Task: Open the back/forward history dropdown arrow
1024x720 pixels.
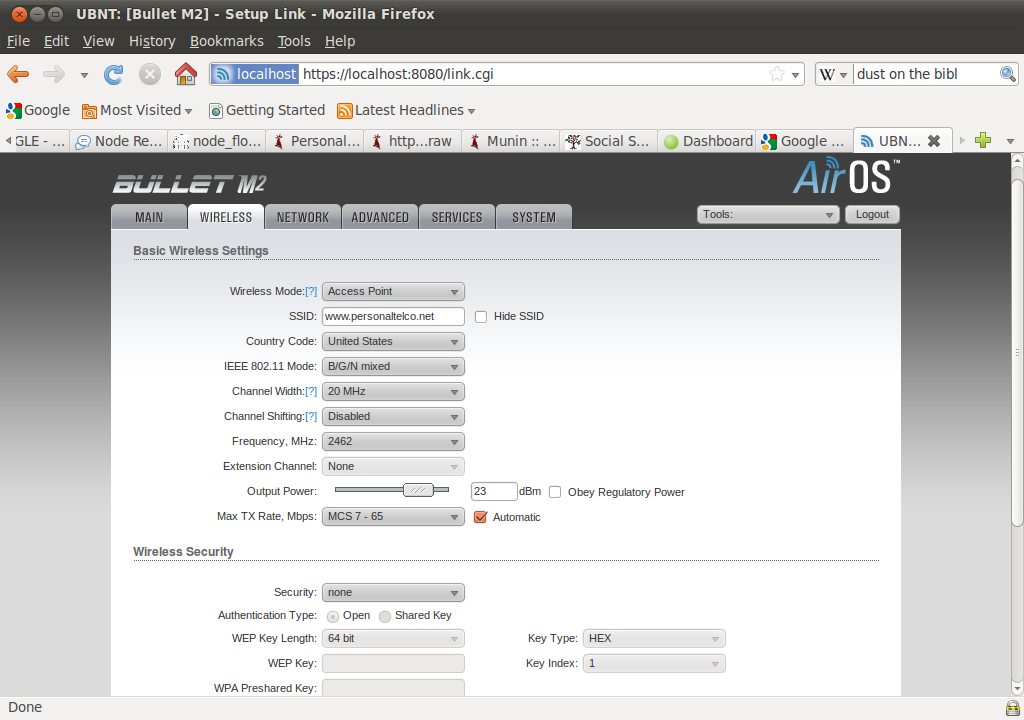Action: point(84,75)
